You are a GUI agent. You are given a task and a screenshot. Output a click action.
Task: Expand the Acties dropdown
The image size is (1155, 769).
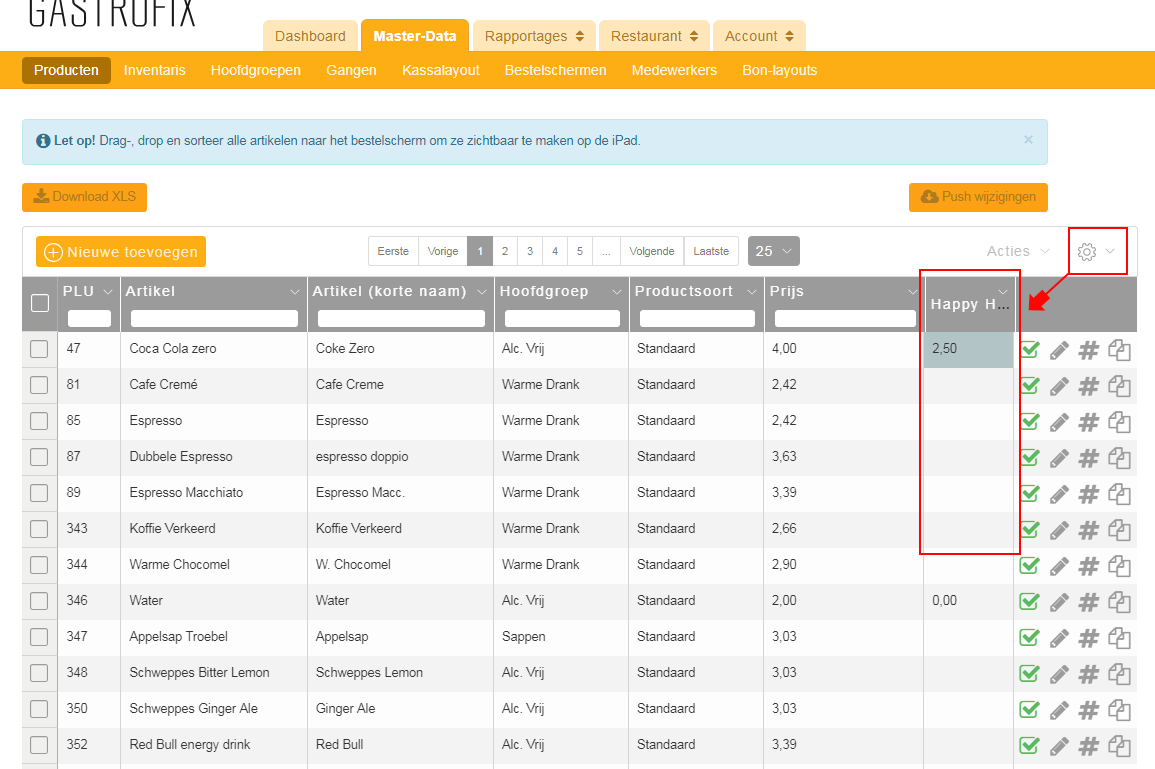[1018, 252]
